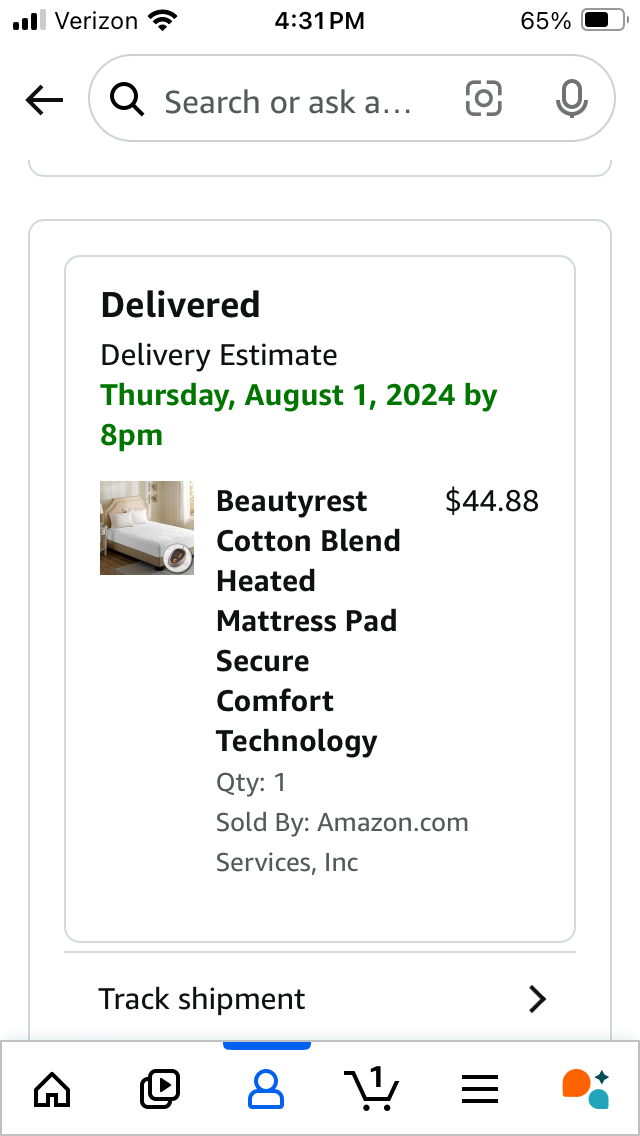Screen dimensions: 640x1136
Task: Tap the $44.88 item price
Action: tap(492, 501)
